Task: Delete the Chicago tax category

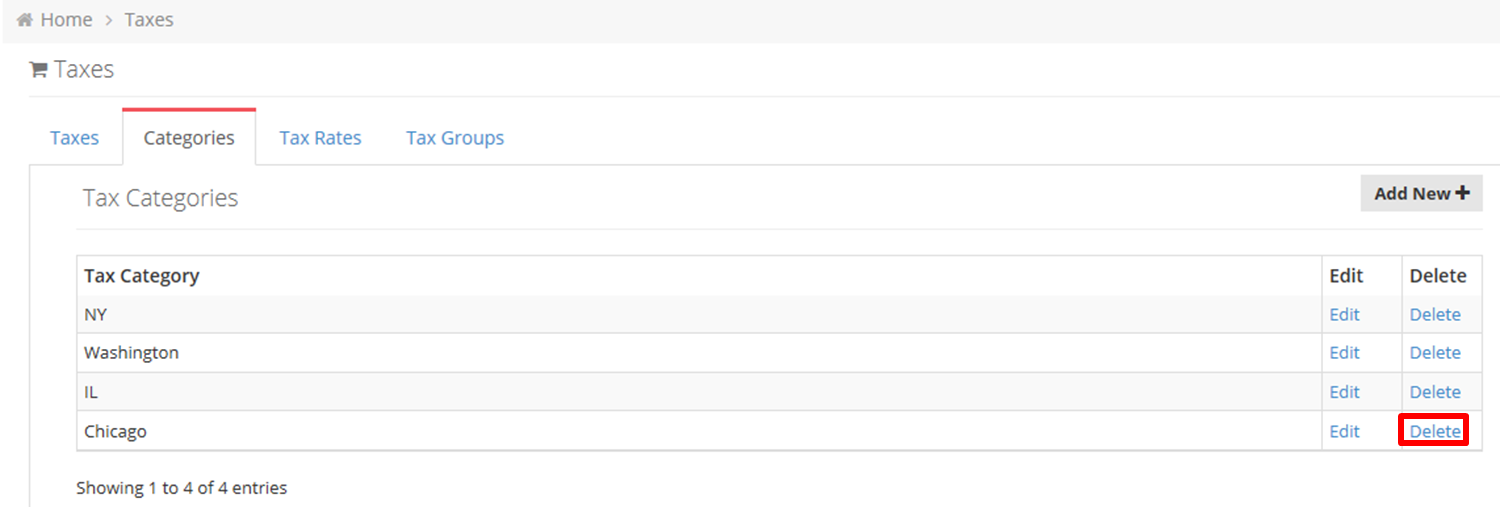Action: [x=1435, y=431]
